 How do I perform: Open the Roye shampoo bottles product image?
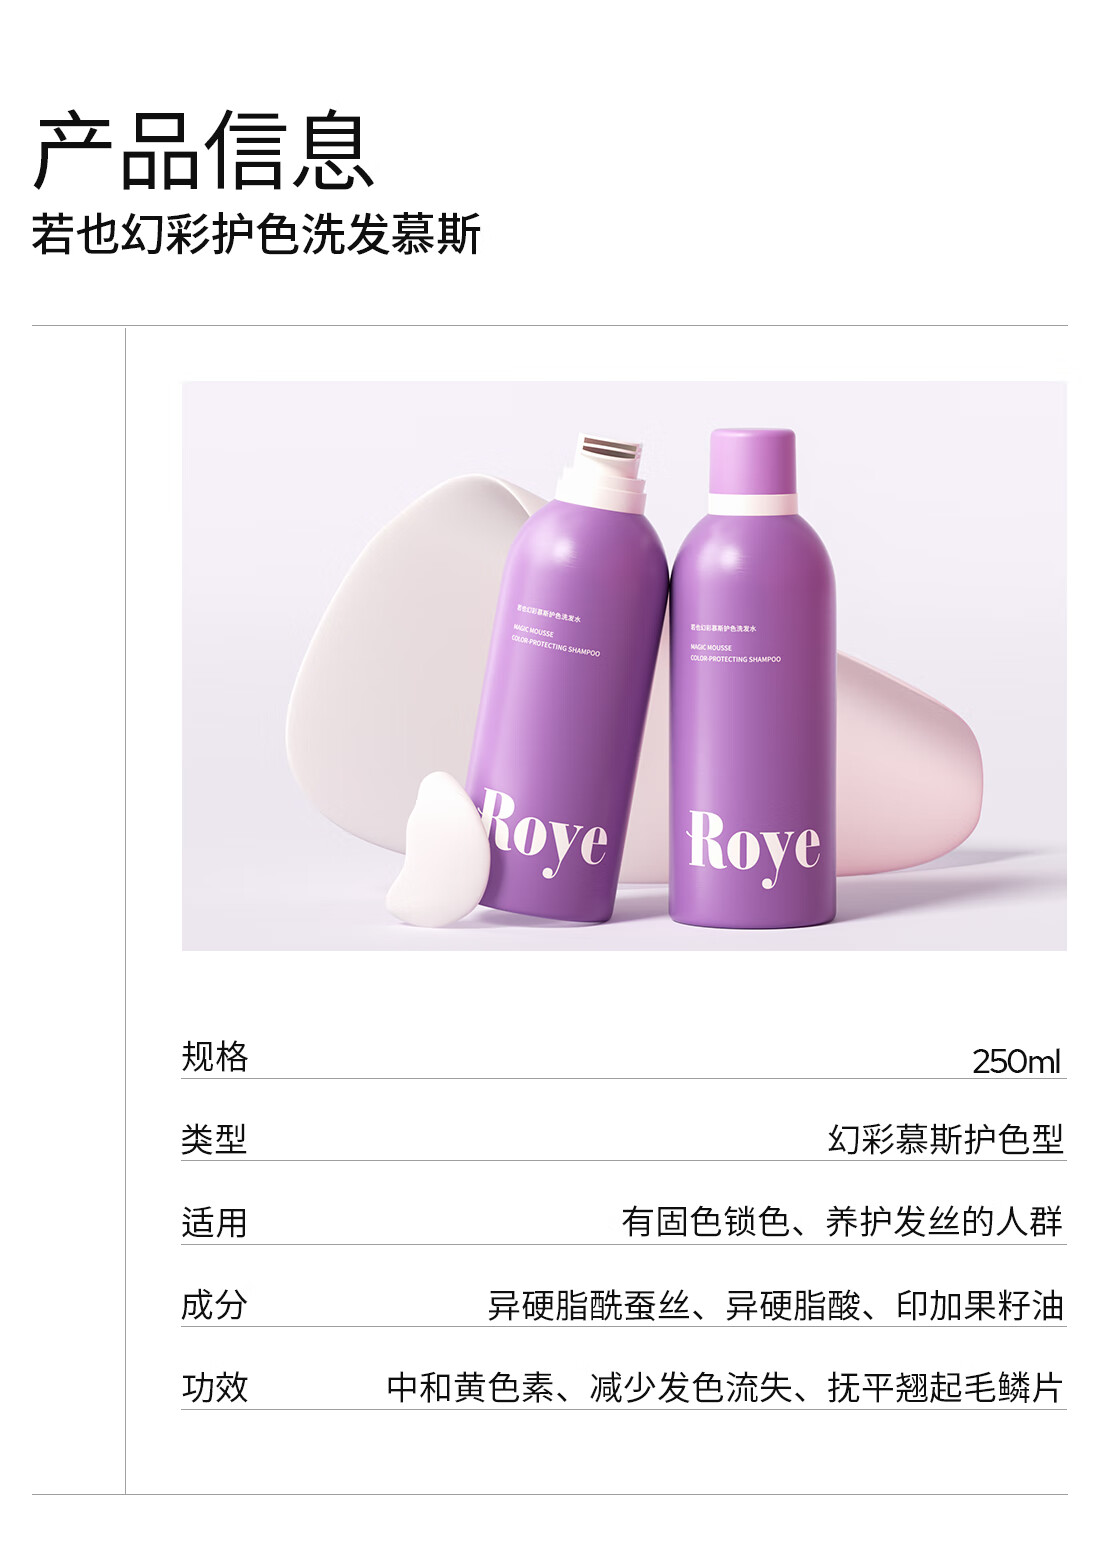coord(624,665)
